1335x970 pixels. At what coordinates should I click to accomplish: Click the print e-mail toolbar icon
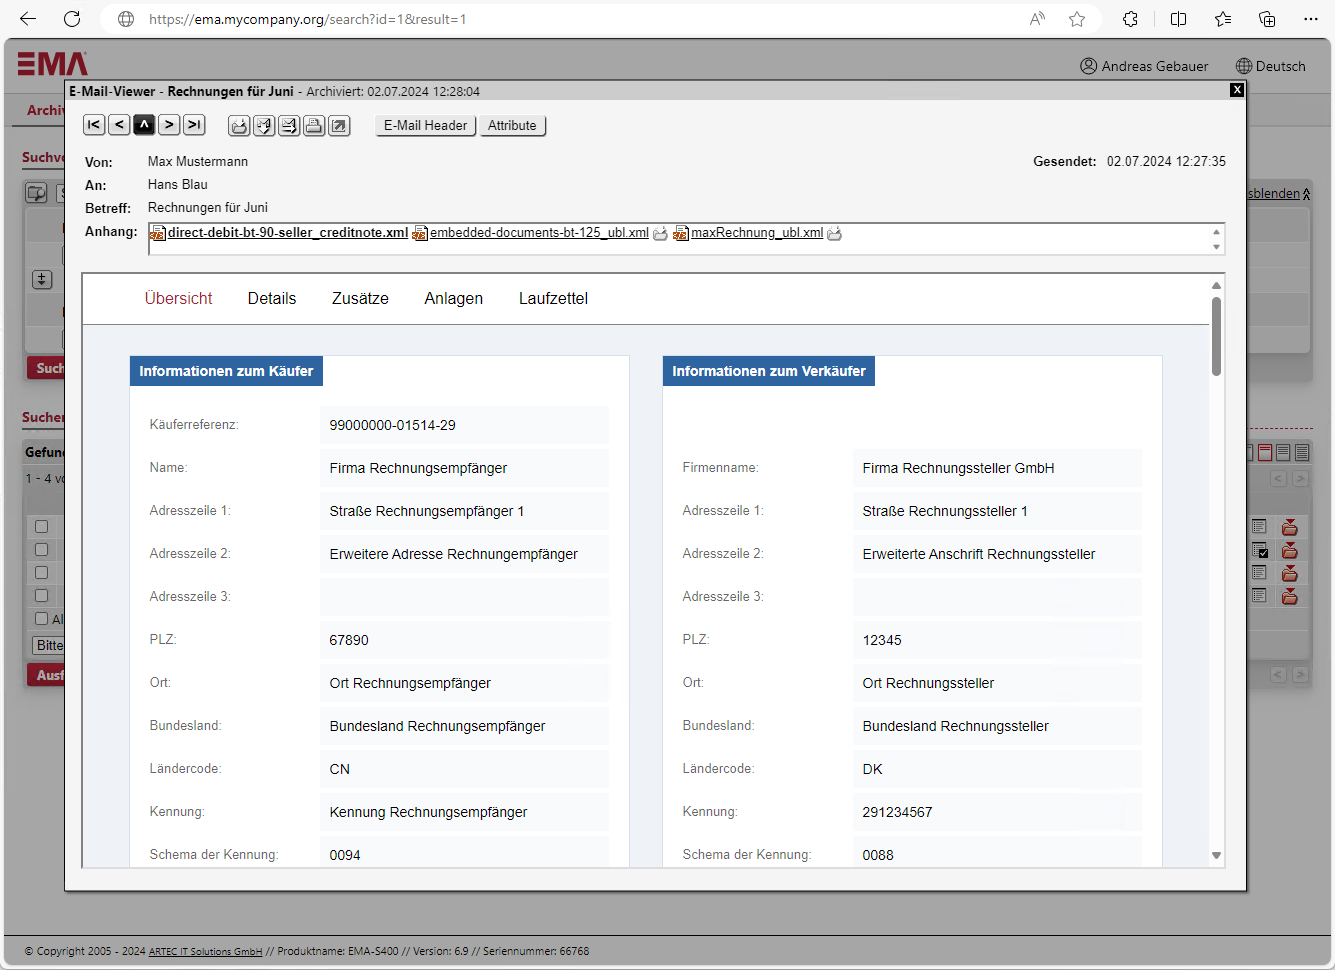(x=314, y=126)
